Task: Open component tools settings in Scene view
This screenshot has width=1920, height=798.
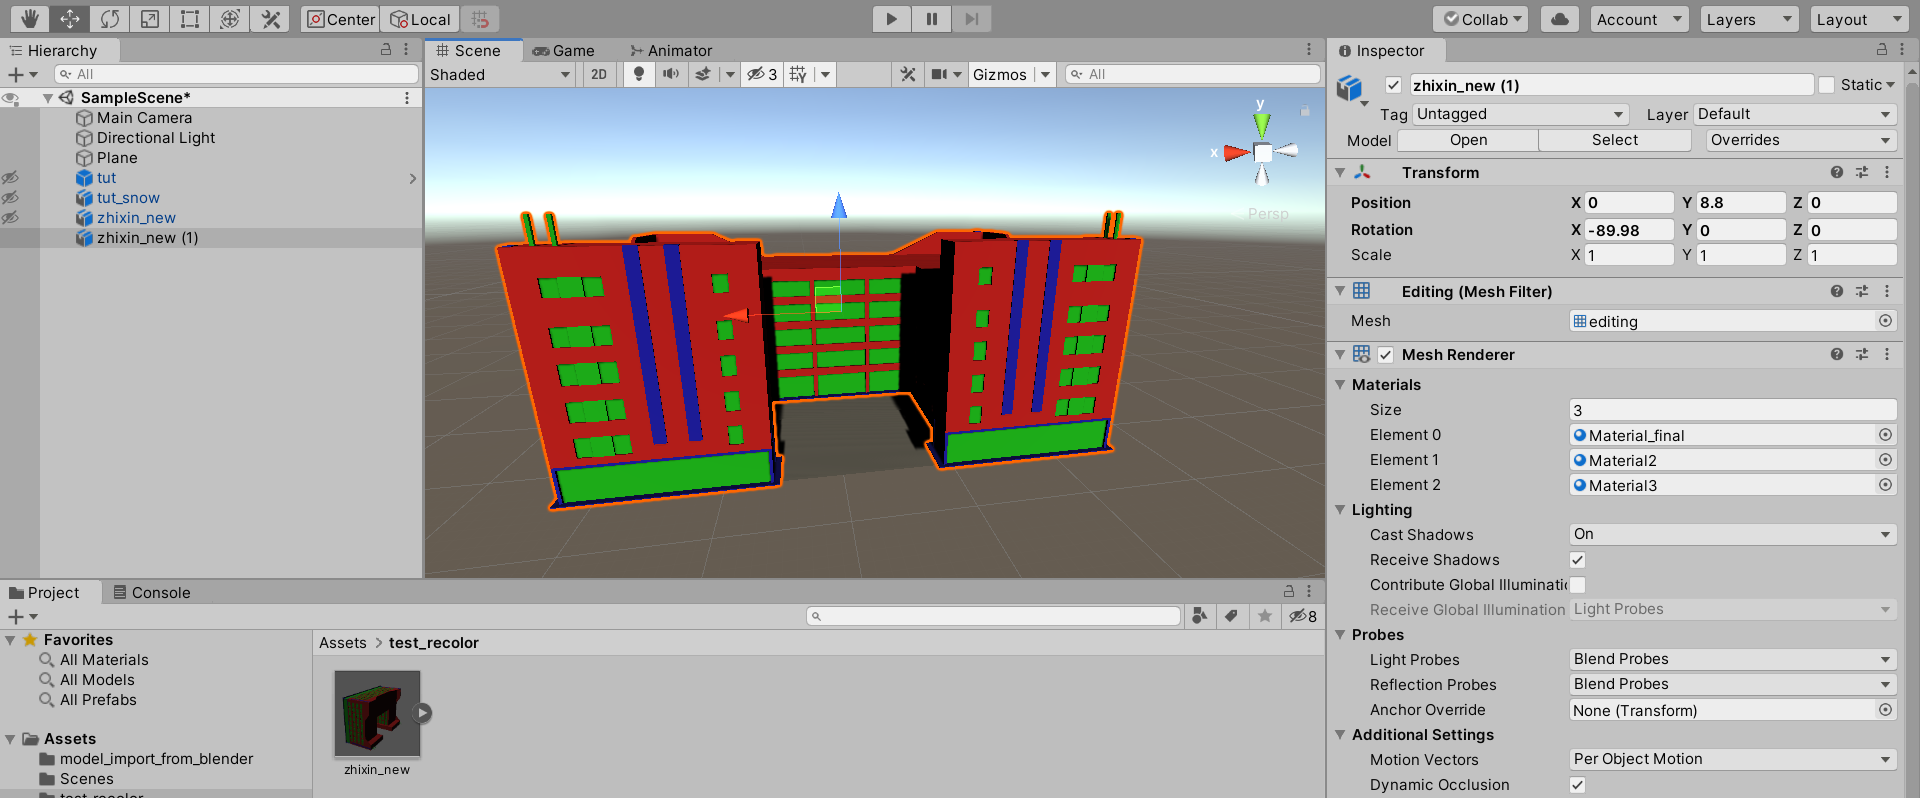Action: (908, 74)
